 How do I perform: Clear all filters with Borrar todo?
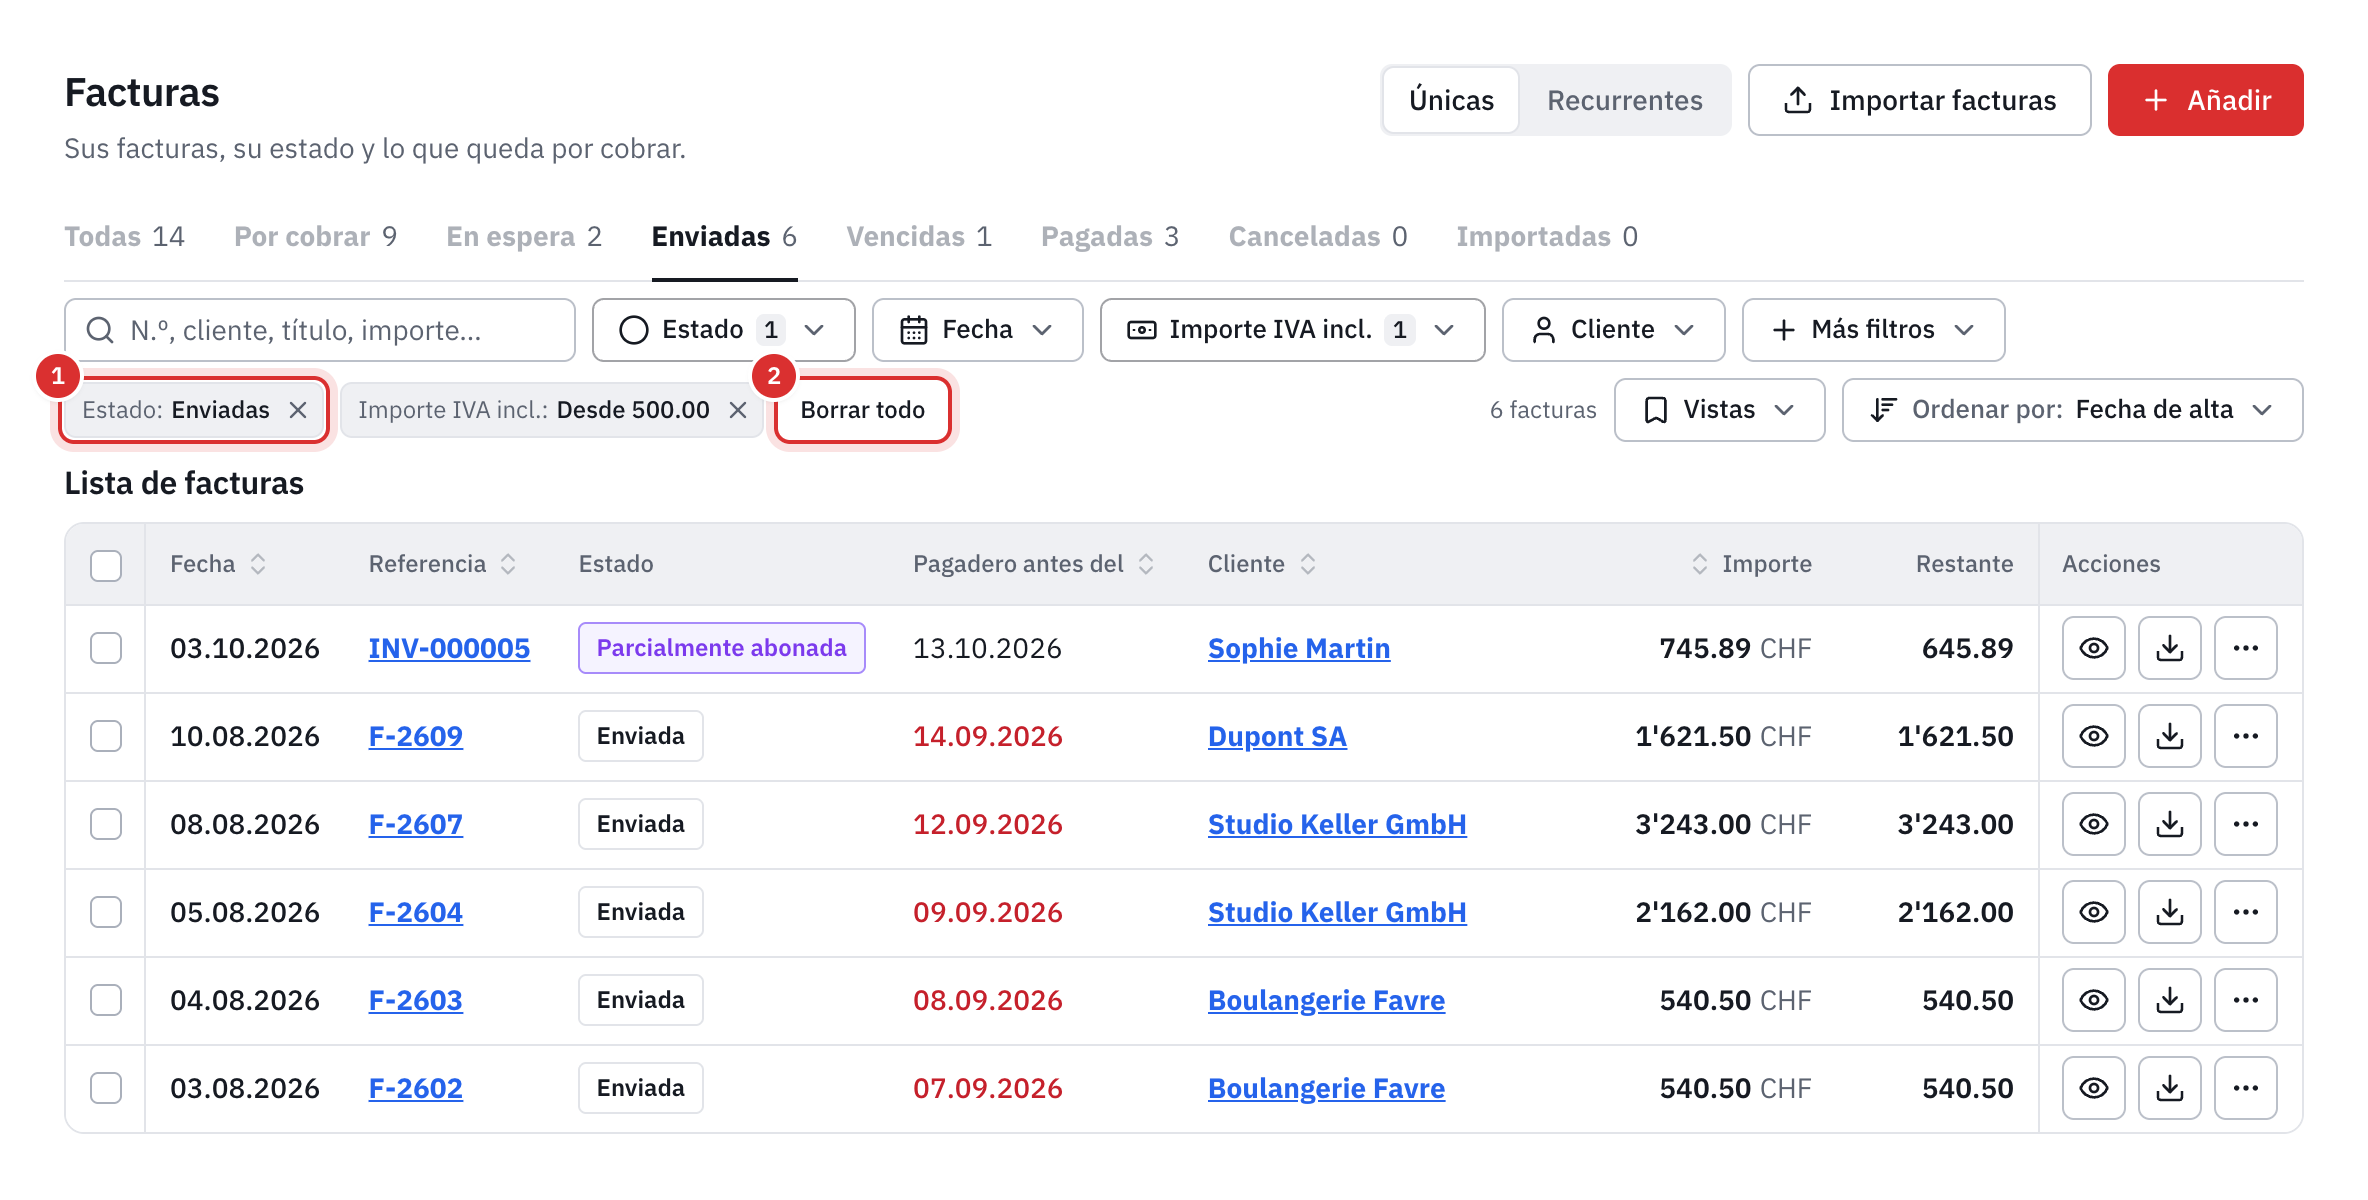[862, 410]
